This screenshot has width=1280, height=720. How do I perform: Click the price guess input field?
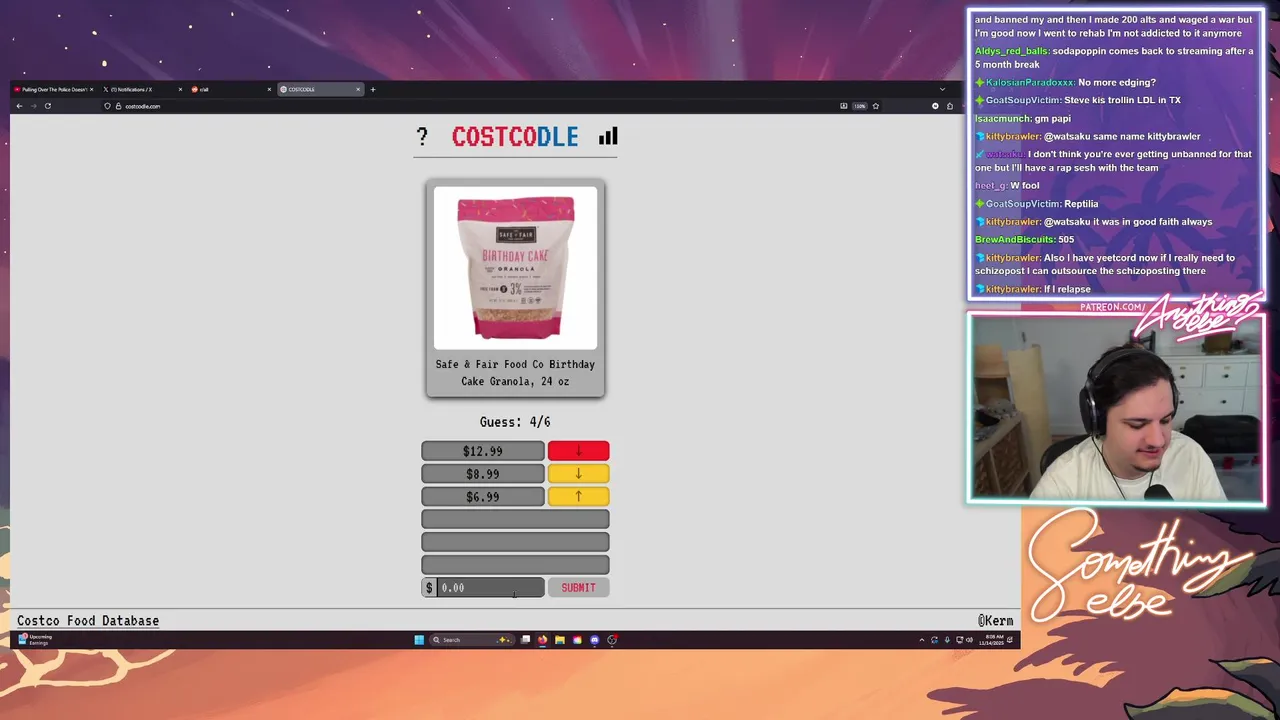click(490, 588)
